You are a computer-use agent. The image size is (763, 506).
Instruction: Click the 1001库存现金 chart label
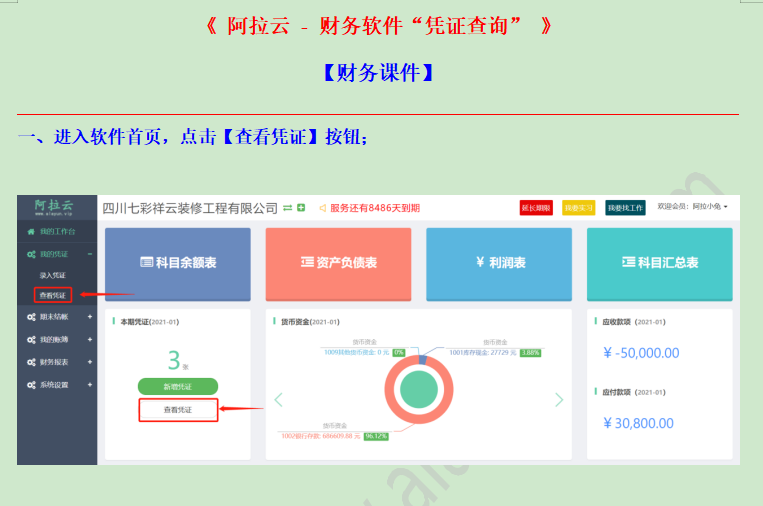point(483,353)
